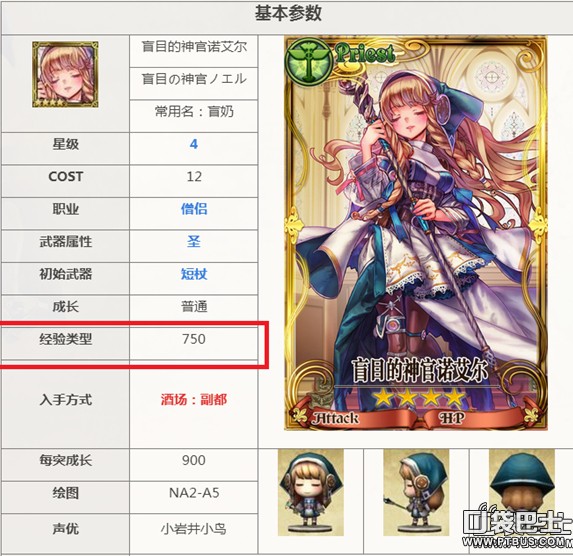The width and height of the screenshot is (573, 556).
Task: Click the character portrait avatar thumbnail
Action: 65,74
